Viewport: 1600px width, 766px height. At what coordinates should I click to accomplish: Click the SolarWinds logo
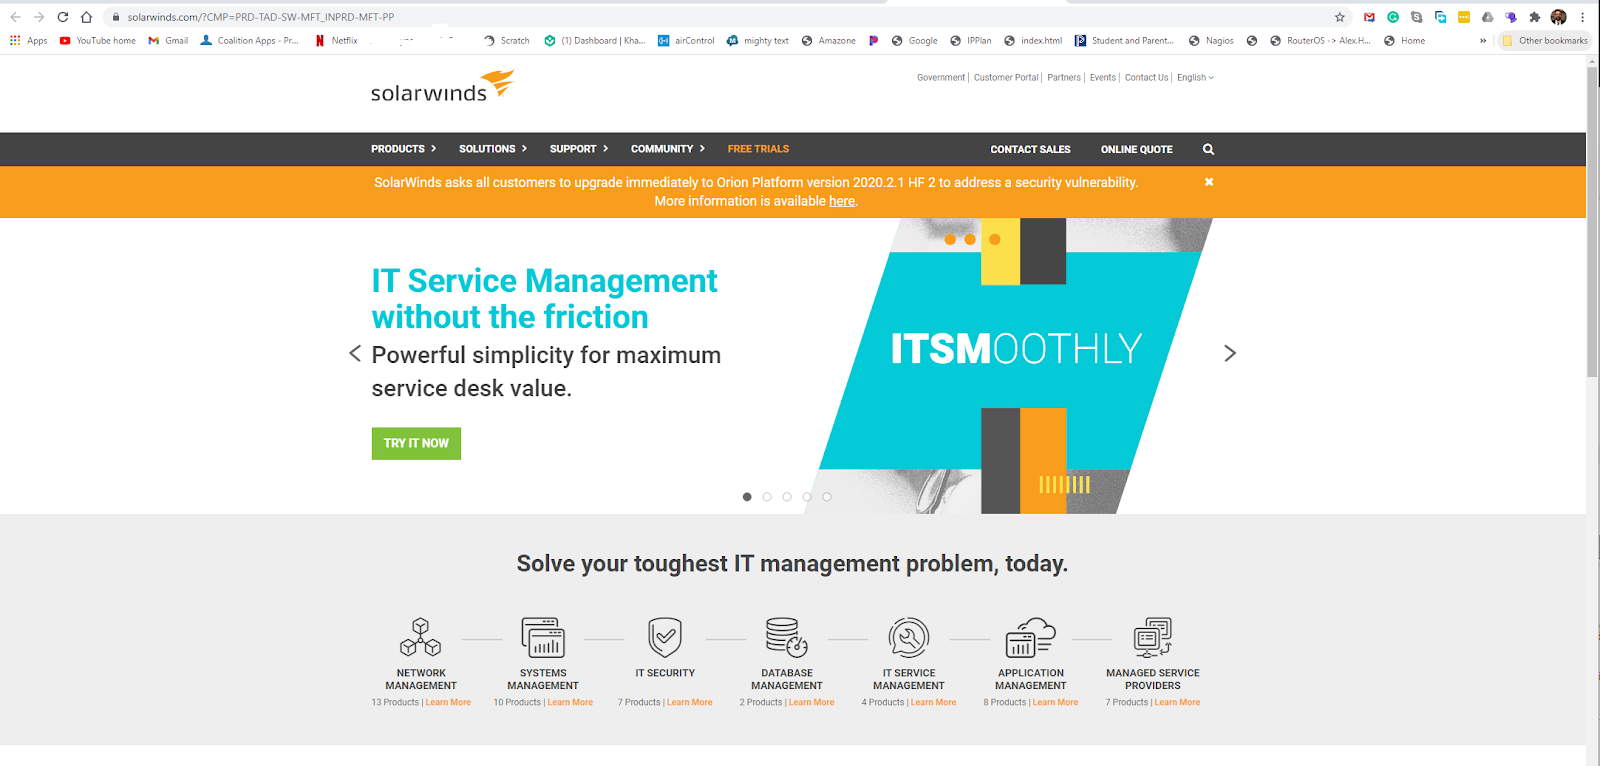tap(442, 86)
